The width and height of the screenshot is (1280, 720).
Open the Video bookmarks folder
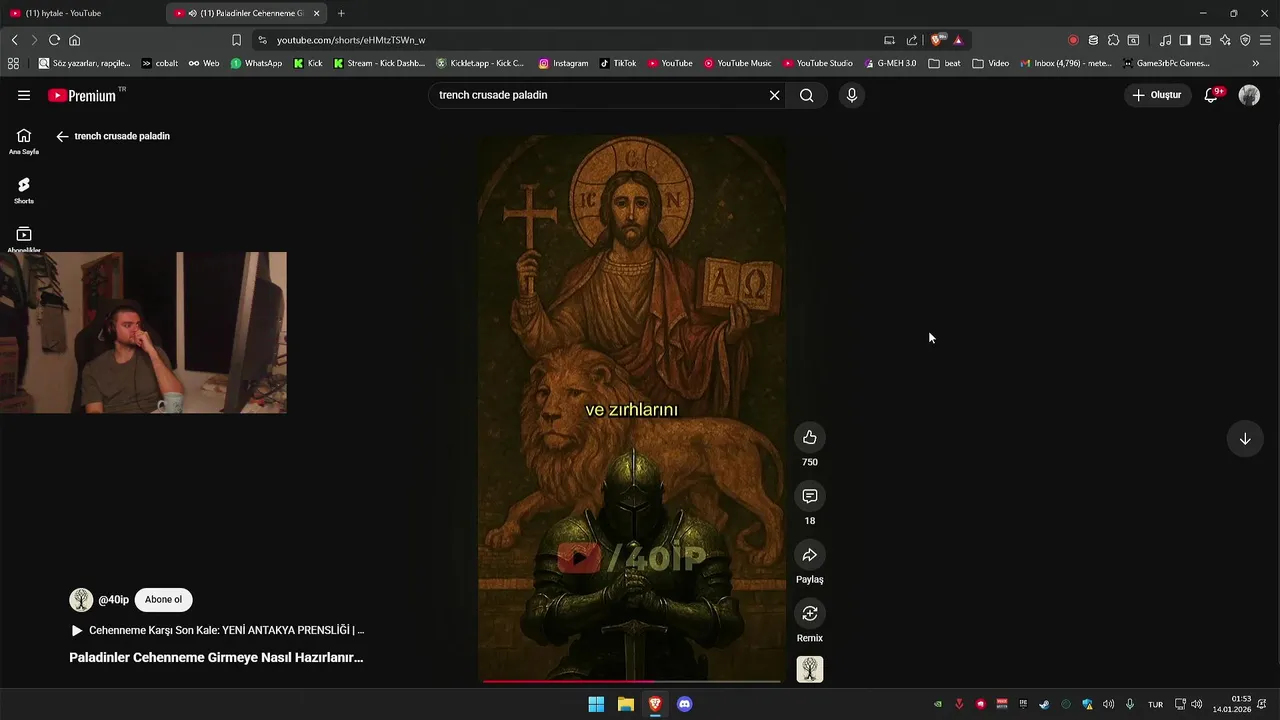coord(991,63)
